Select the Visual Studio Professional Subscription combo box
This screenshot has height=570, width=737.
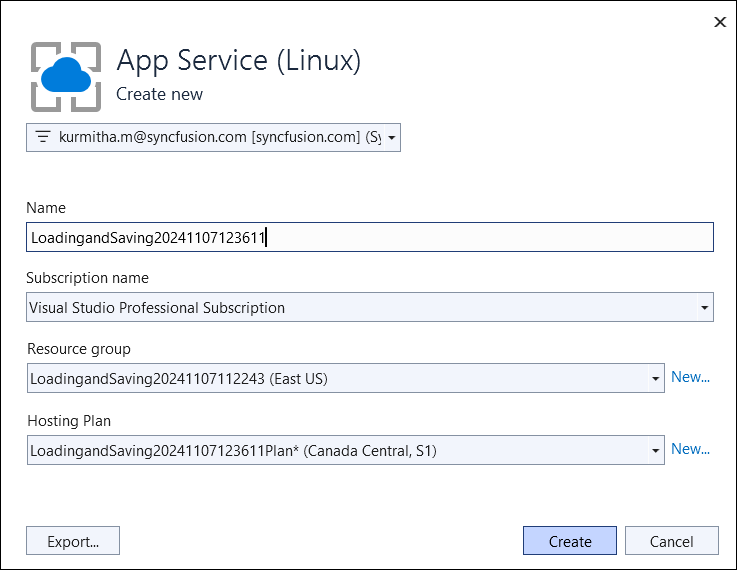tap(370, 307)
